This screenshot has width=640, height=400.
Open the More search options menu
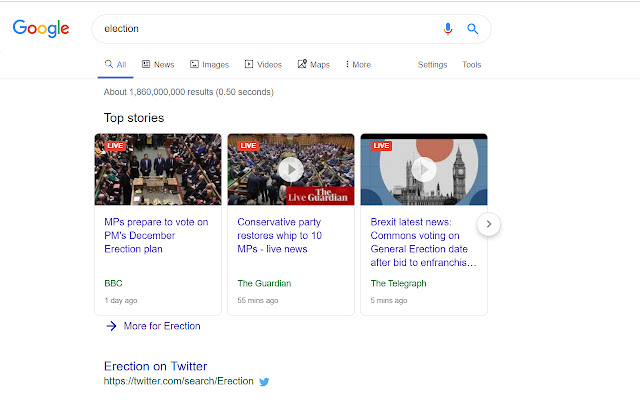point(358,65)
